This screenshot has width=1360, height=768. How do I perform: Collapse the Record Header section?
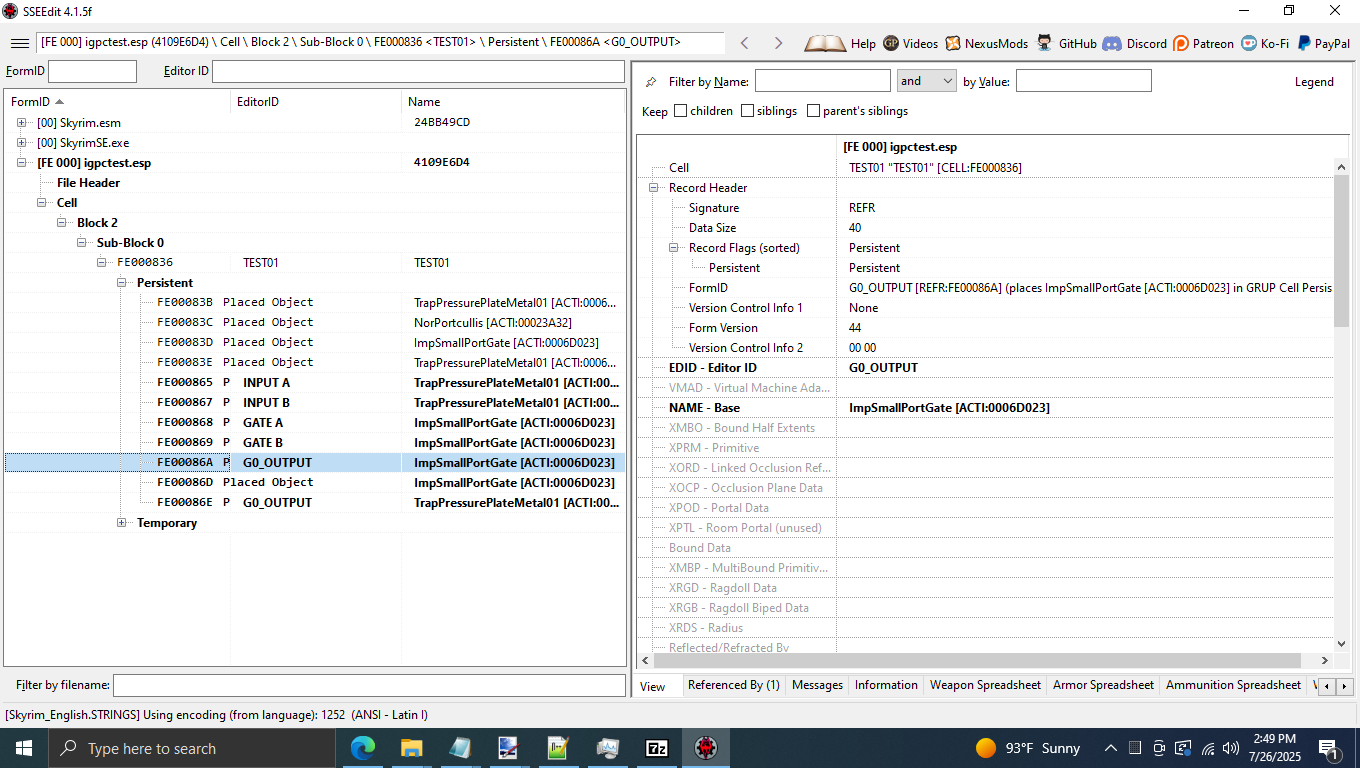654,188
